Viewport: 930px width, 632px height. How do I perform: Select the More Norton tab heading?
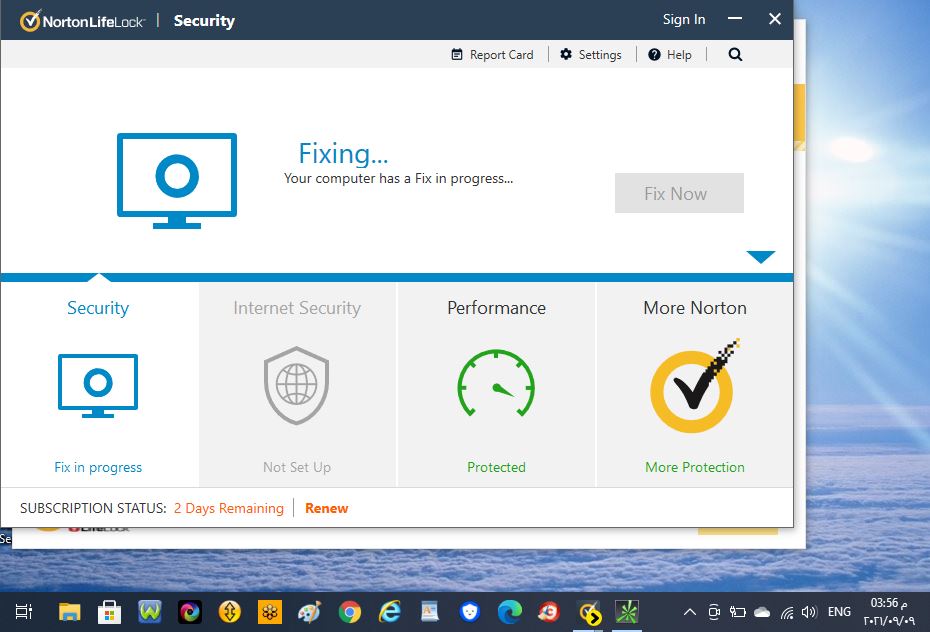695,308
